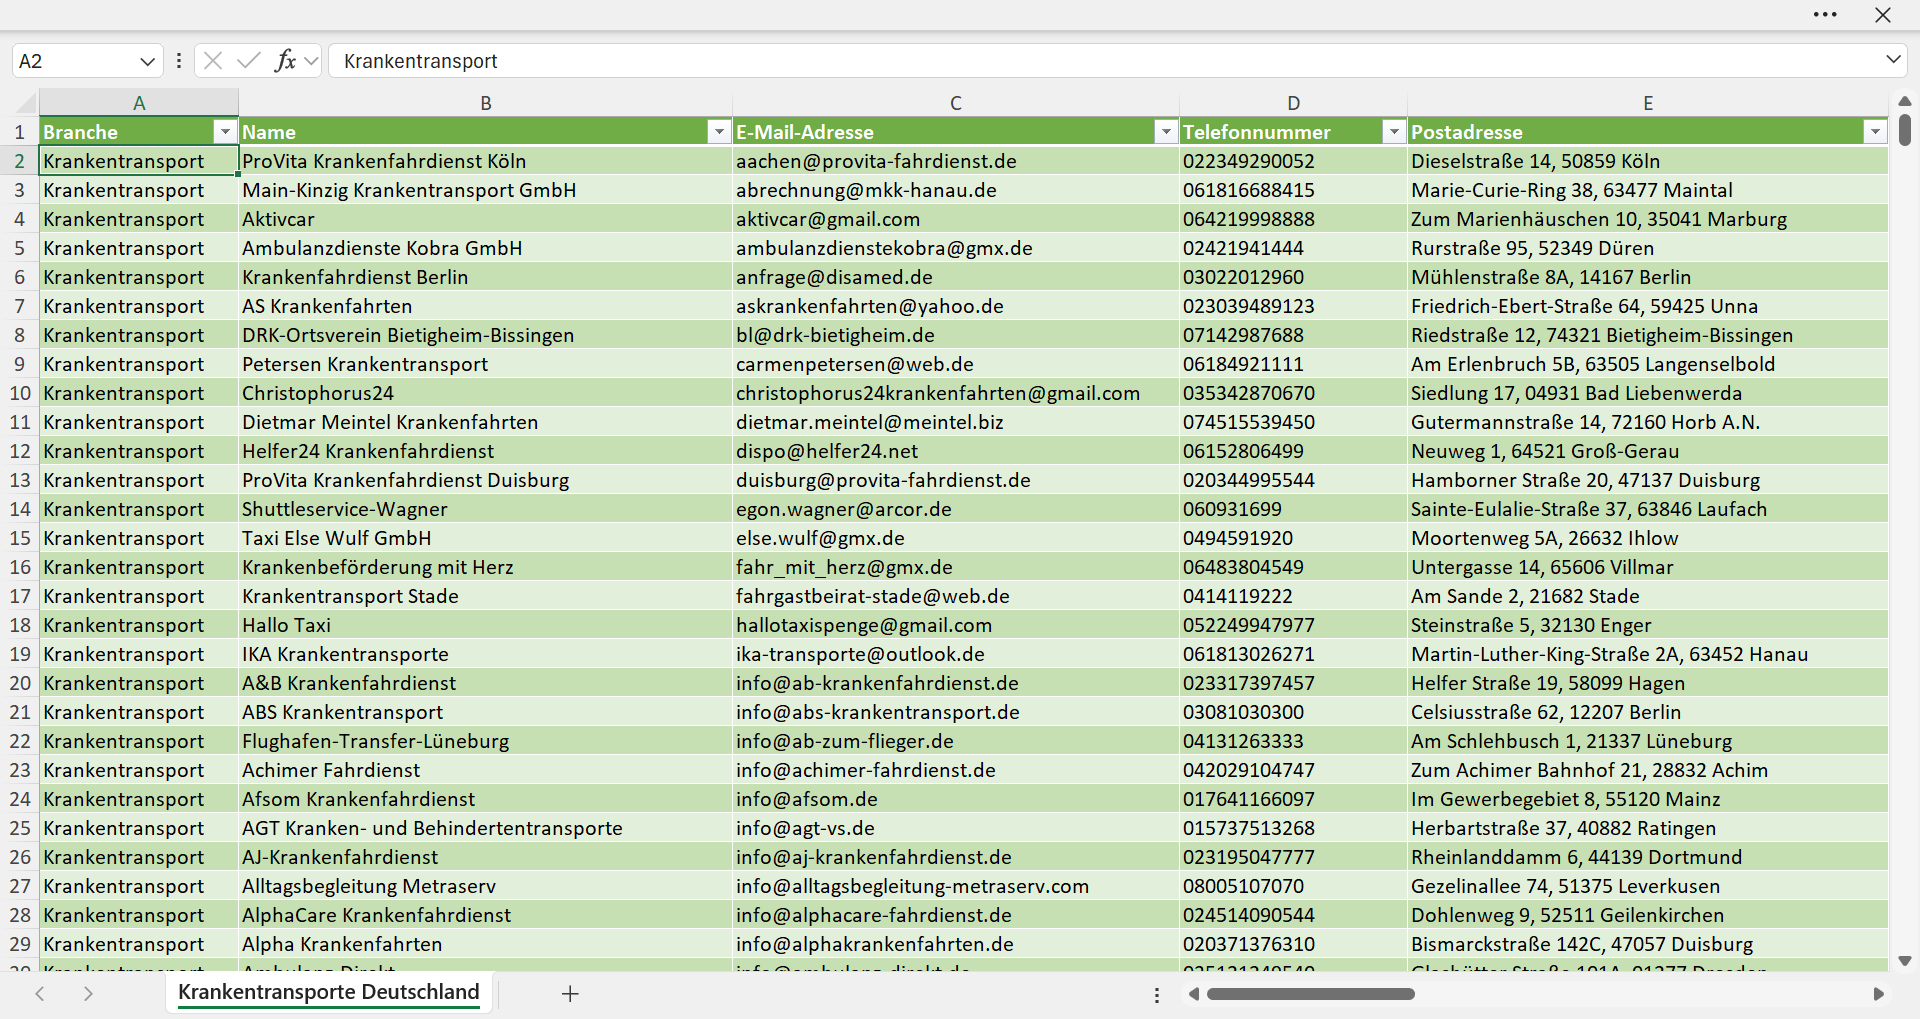Select the Krankentransporte Deutschland sheet tab
The width and height of the screenshot is (1920, 1019).
point(329,992)
